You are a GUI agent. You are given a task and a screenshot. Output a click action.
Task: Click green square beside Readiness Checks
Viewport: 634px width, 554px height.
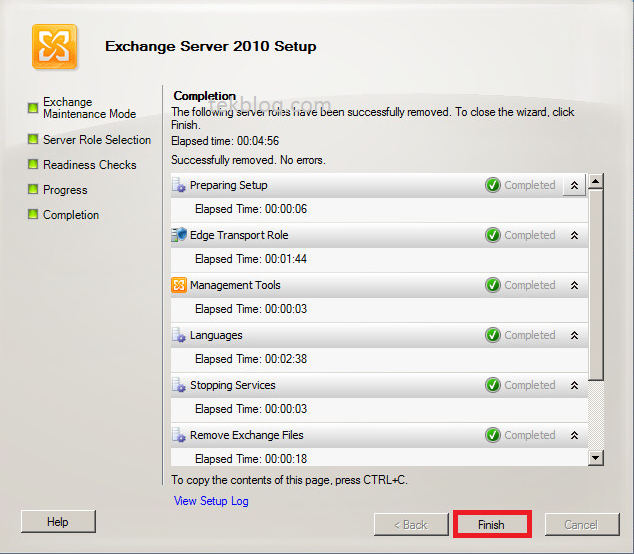pyautogui.click(x=33, y=164)
